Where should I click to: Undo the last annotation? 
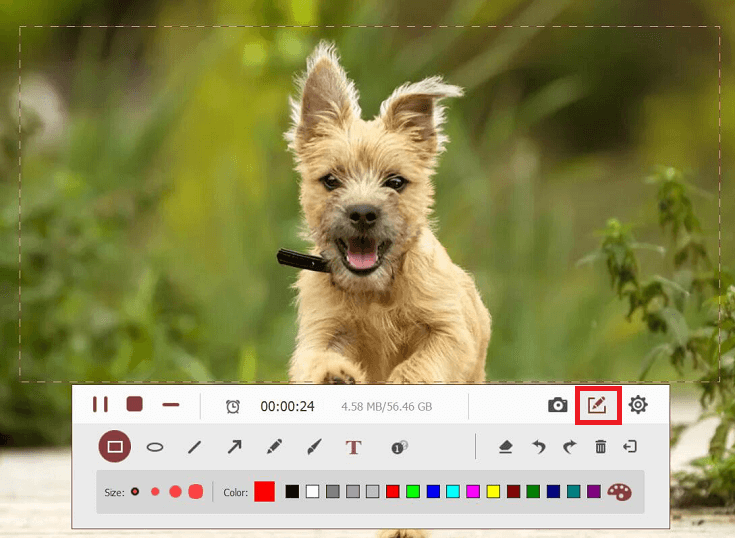[x=539, y=447]
